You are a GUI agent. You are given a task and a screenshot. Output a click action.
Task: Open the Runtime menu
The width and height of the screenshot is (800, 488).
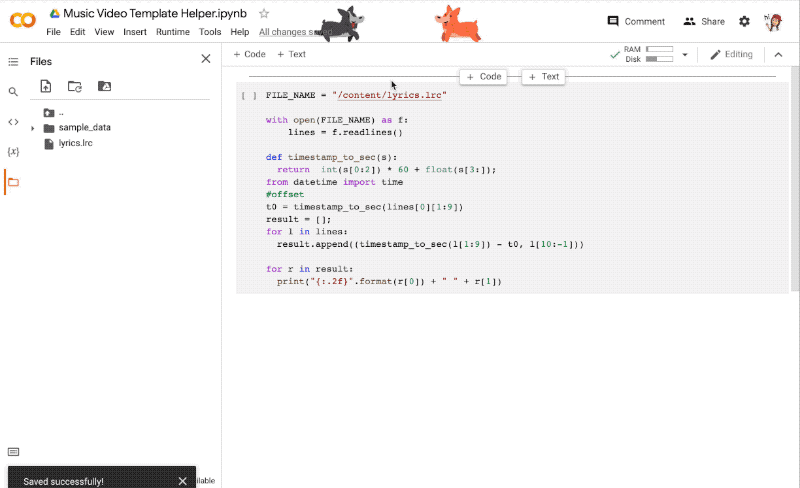(172, 32)
